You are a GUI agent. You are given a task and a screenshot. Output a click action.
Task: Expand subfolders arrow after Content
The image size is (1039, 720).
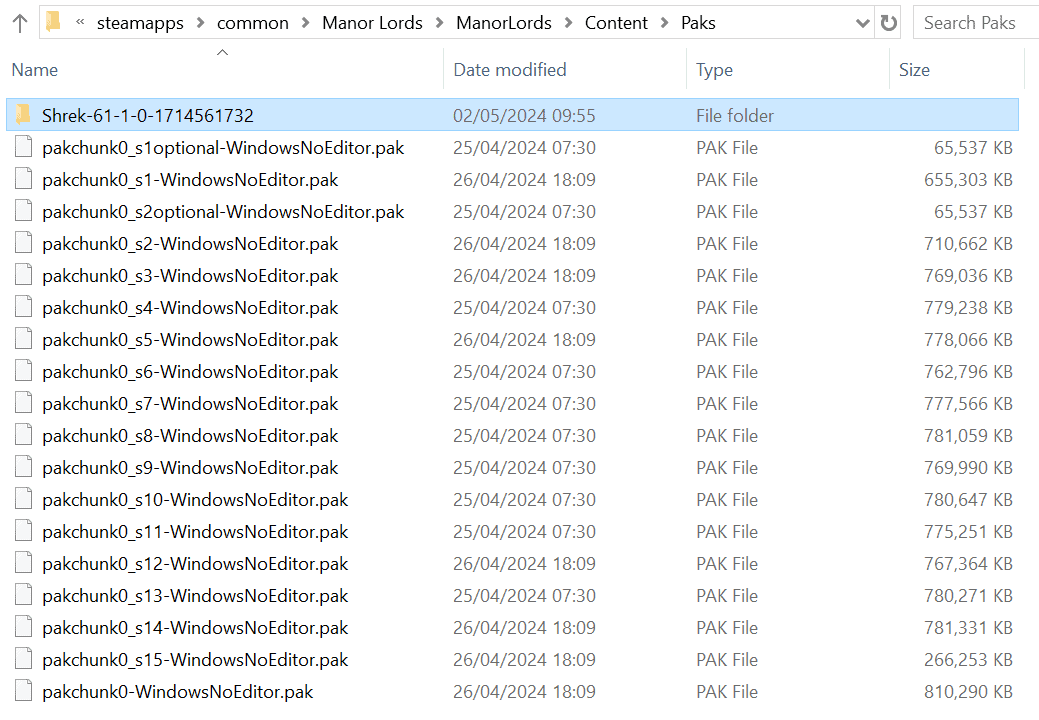(665, 23)
